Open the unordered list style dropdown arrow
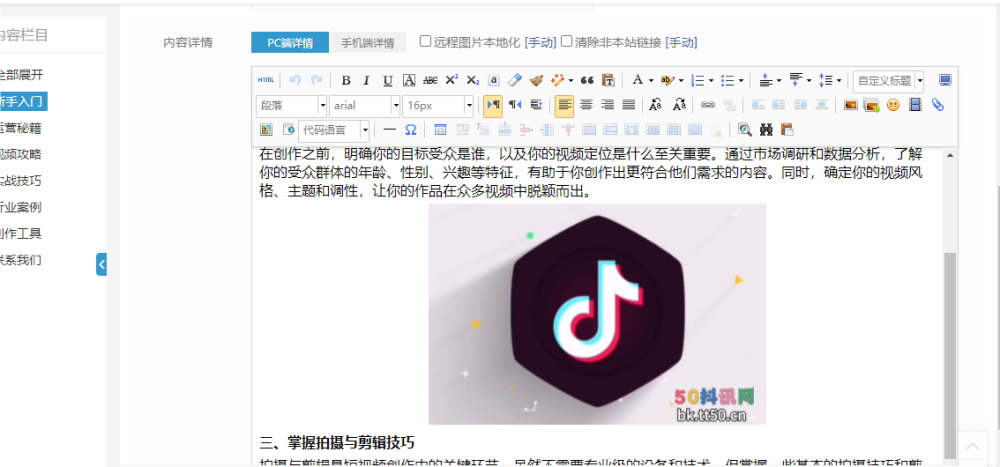 (x=741, y=80)
